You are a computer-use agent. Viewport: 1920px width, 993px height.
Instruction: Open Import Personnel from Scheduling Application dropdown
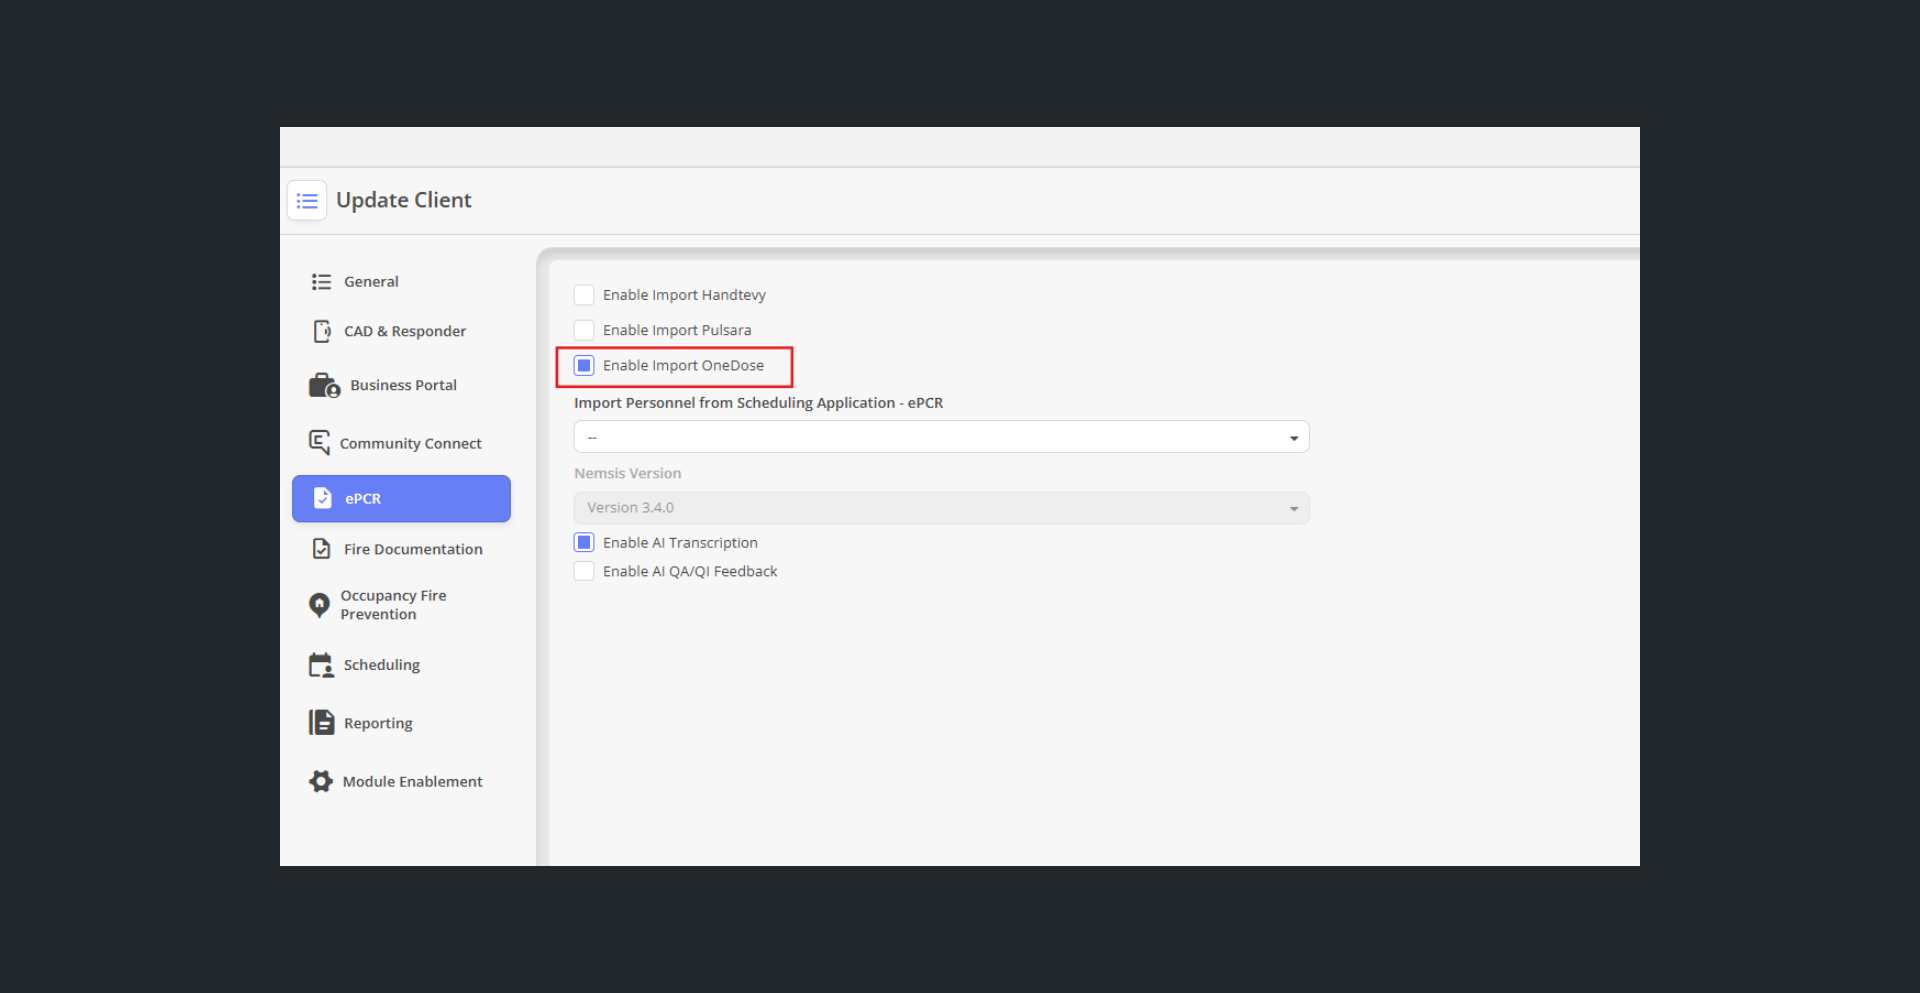coord(940,437)
